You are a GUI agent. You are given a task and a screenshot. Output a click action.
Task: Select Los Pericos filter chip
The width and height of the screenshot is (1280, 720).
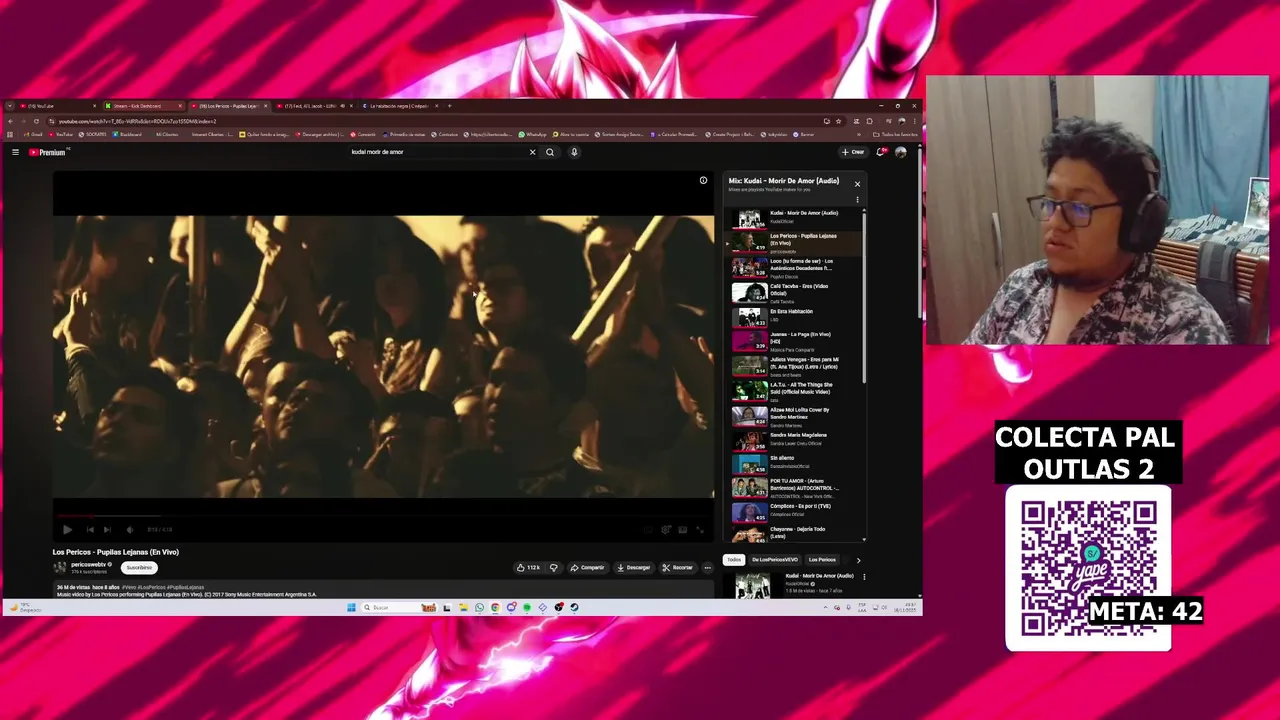(x=822, y=560)
